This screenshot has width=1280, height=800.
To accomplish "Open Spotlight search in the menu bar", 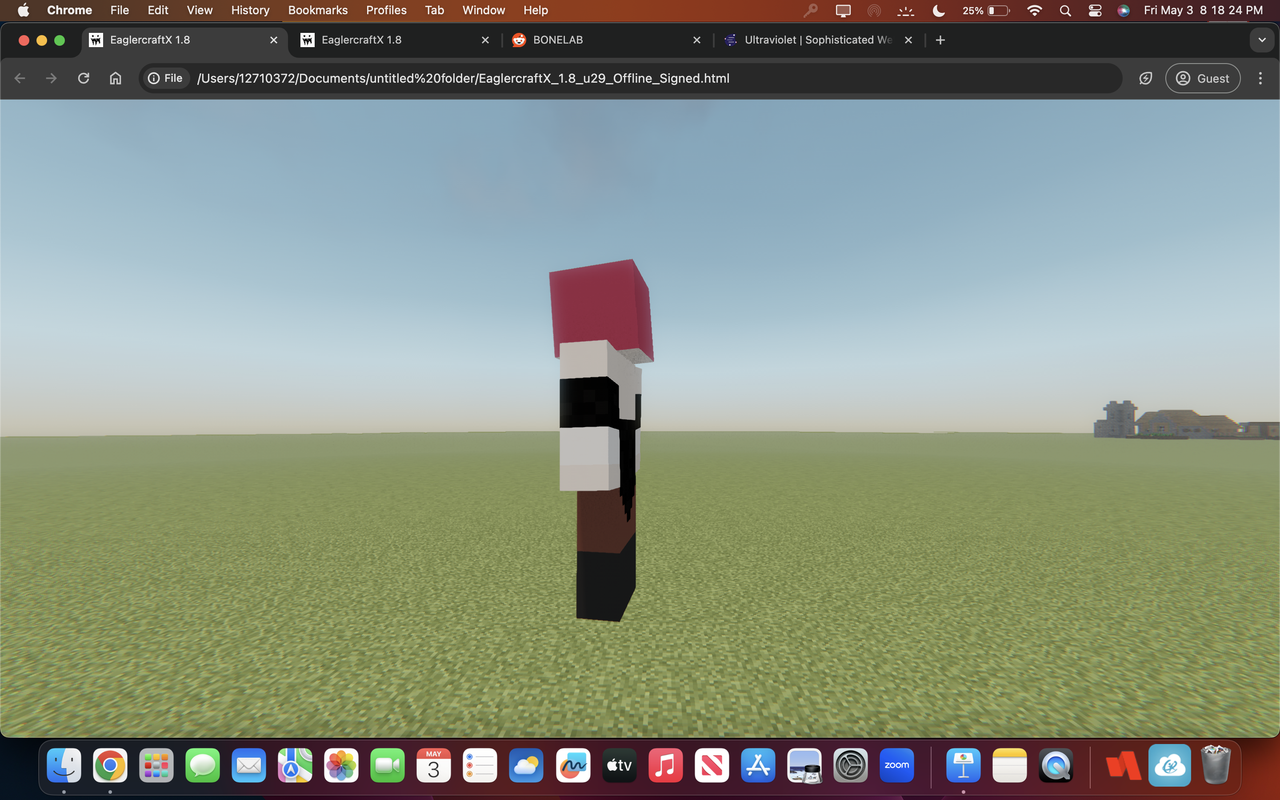I will tap(1066, 10).
